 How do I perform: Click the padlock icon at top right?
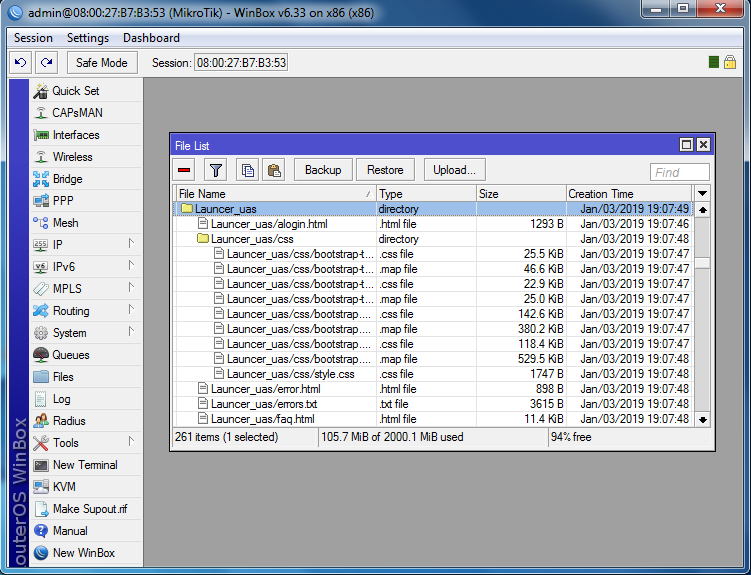click(x=730, y=62)
